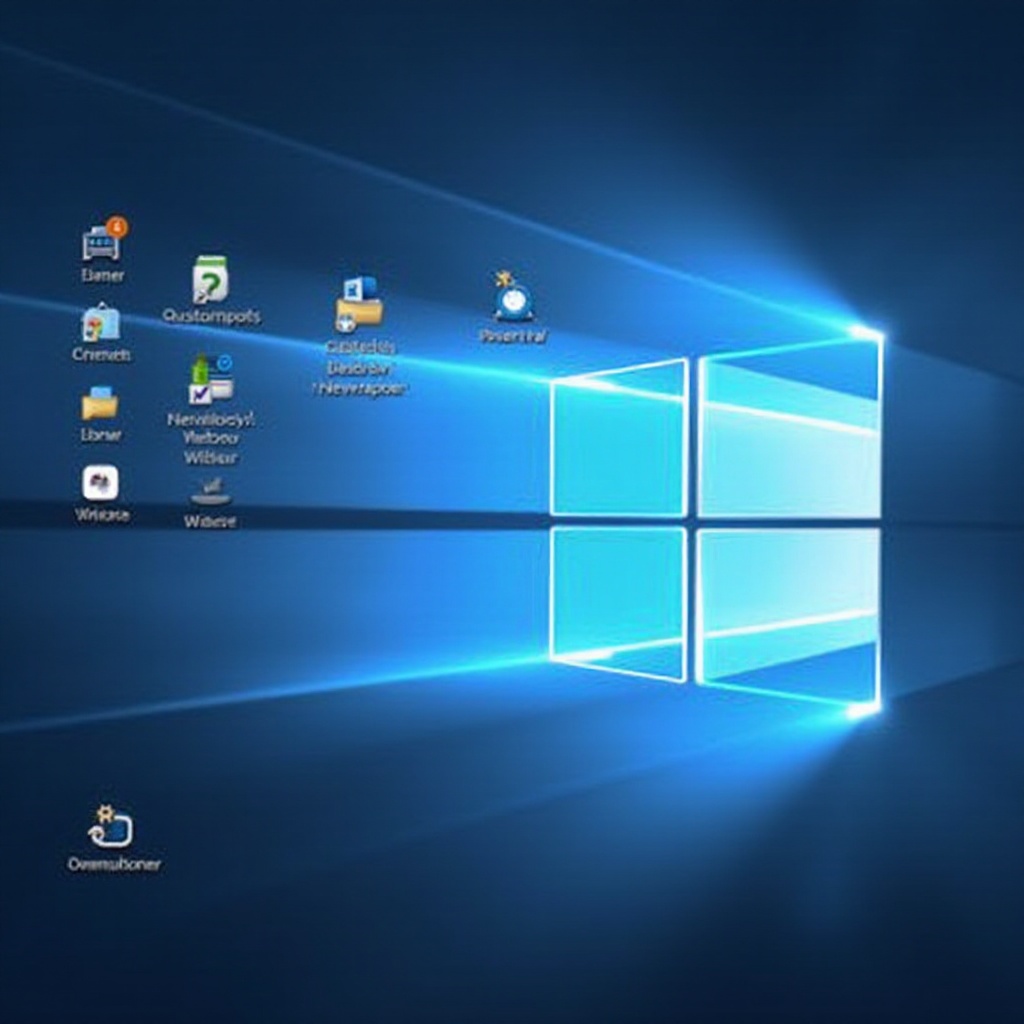Screen dimensions: 1024x1024
Task: Open the Ovemuboner gear and arrow icon
Action: 111,827
